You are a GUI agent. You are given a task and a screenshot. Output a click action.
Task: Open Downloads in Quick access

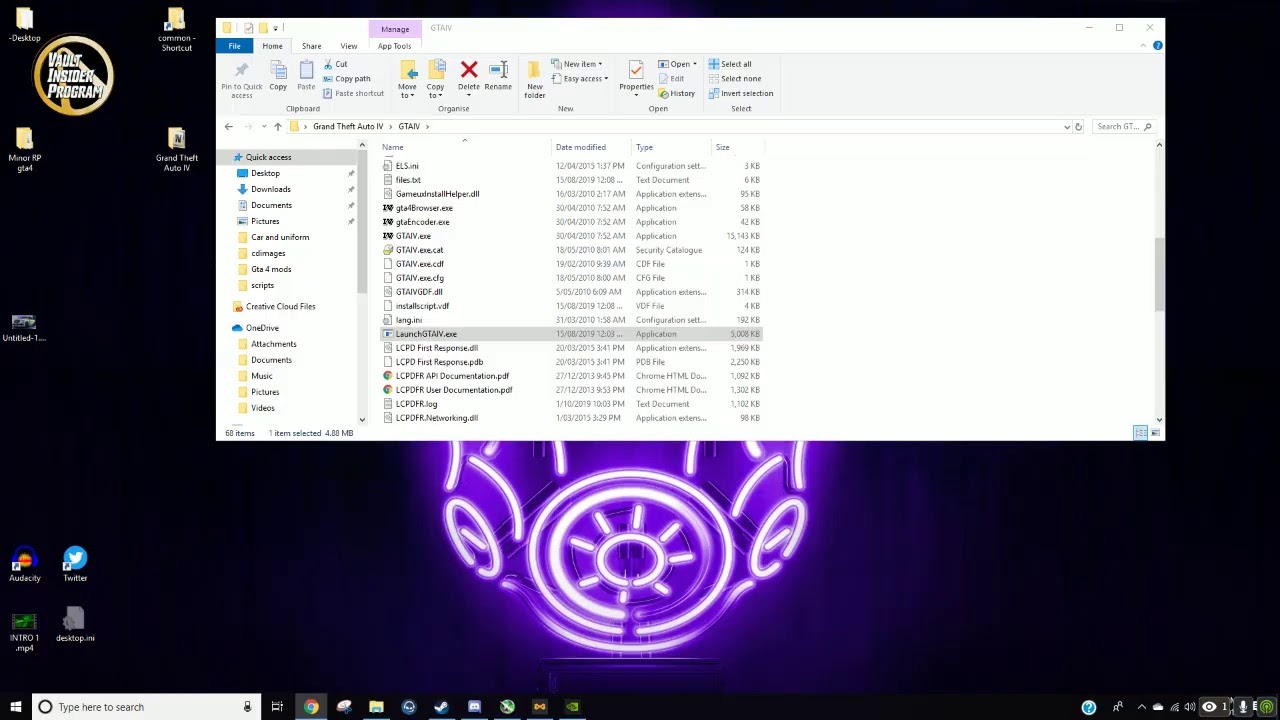(270, 189)
